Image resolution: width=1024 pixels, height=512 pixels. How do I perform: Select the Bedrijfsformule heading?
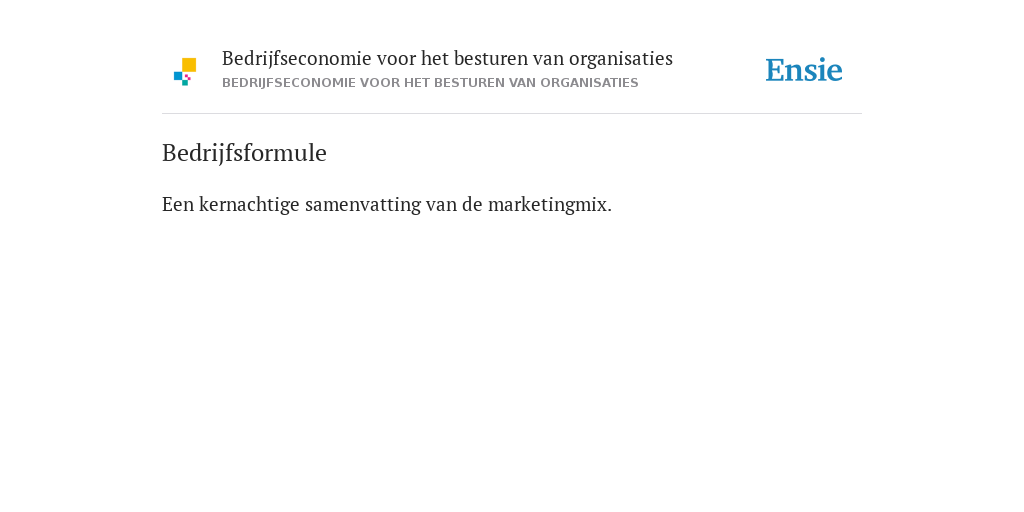click(x=244, y=153)
